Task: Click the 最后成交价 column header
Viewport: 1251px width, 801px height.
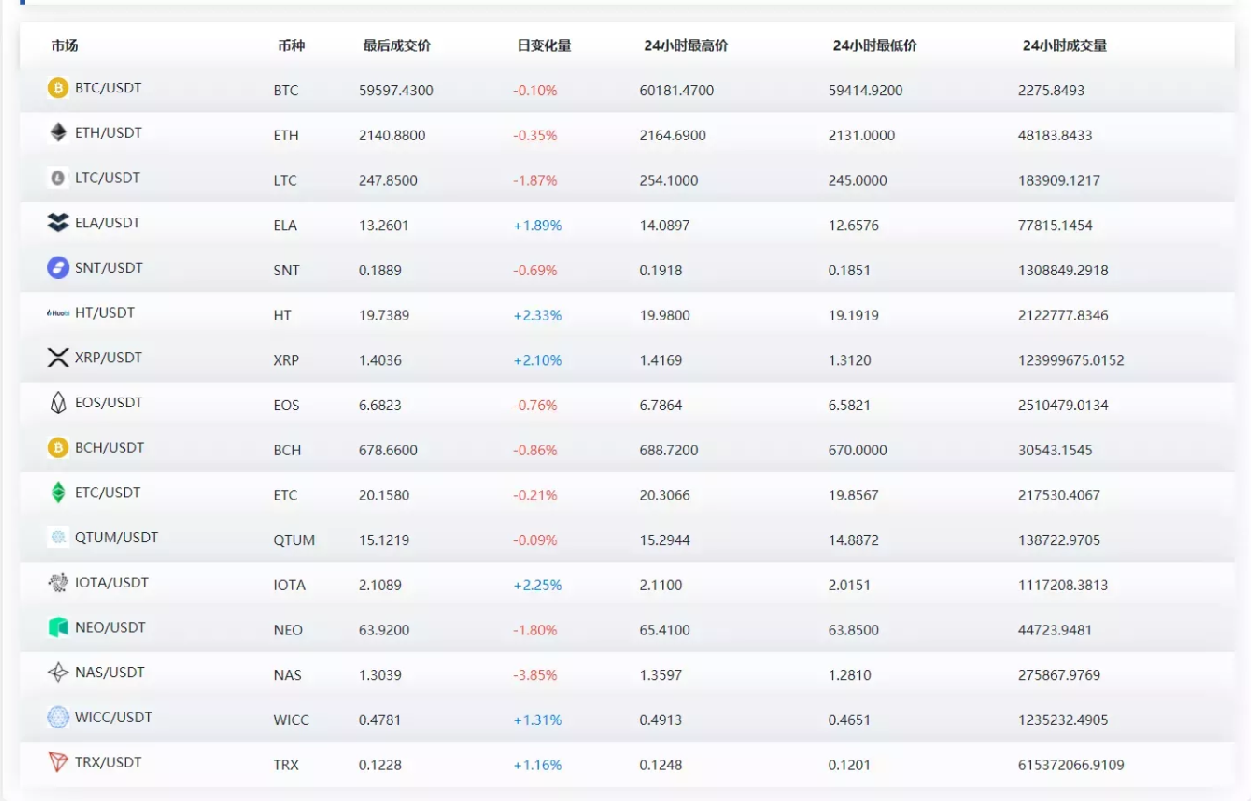Action: pos(397,46)
